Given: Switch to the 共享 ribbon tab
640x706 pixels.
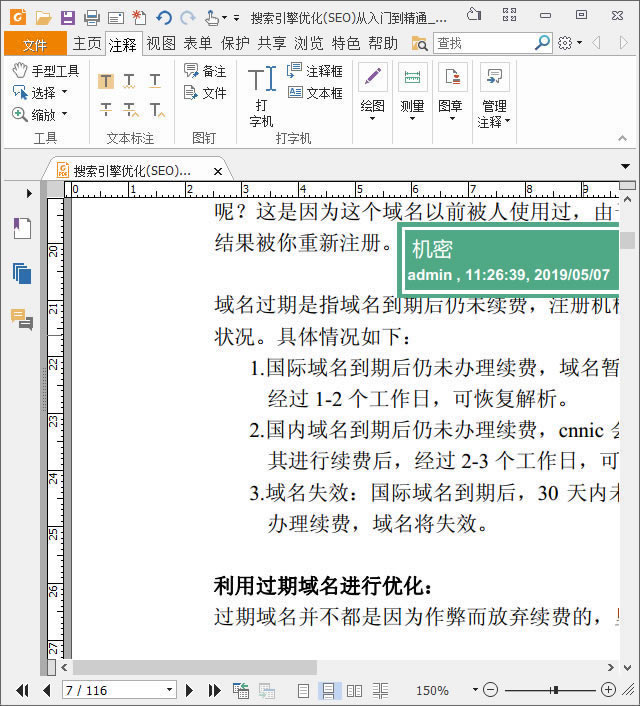Looking at the screenshot, I should pos(272,44).
